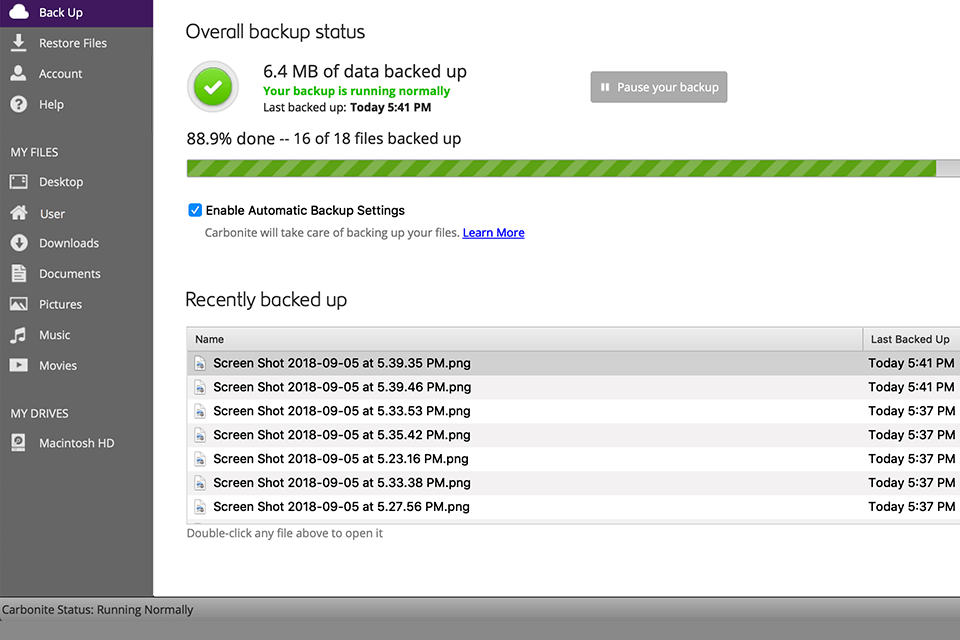Sort by Name column header
The width and height of the screenshot is (960, 640).
[525, 339]
